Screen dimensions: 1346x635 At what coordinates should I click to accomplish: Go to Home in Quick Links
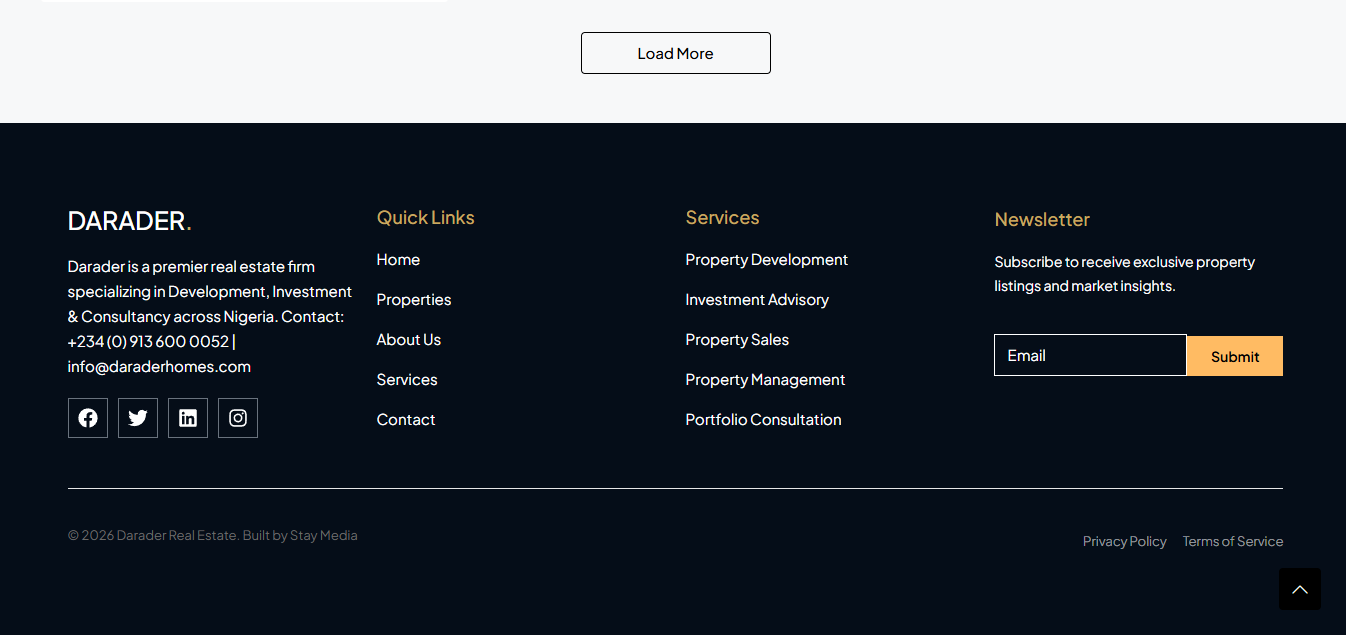coord(398,260)
